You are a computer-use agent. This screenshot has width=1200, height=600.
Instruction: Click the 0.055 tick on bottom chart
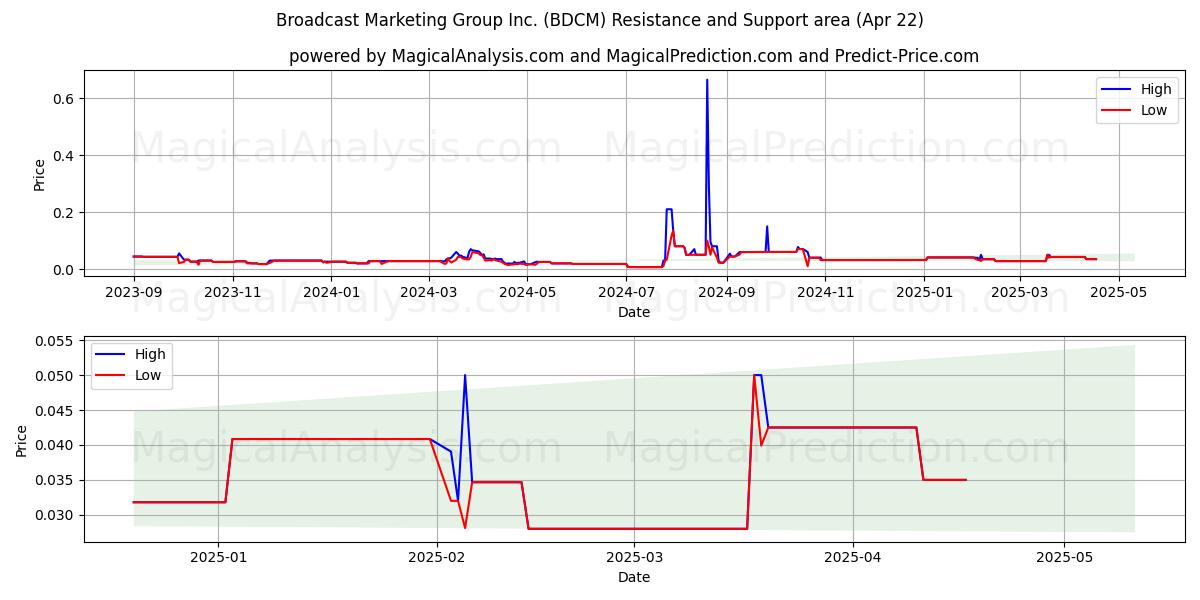(x=56, y=341)
